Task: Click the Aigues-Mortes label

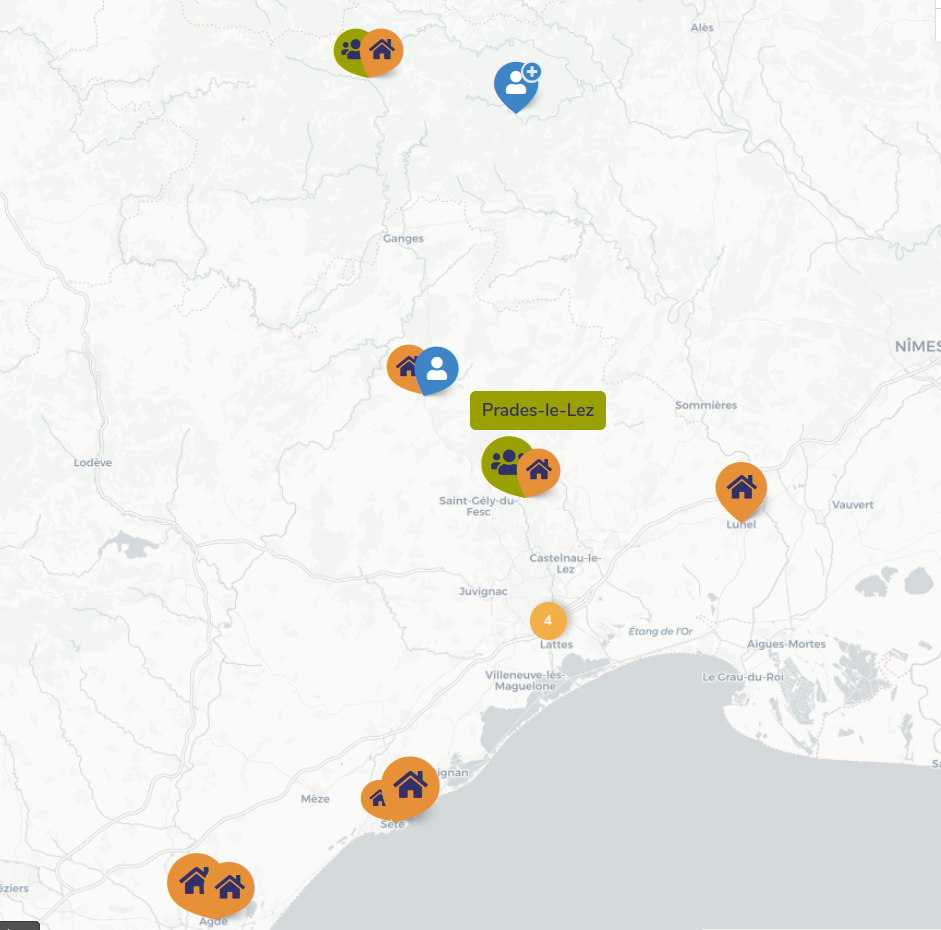Action: click(786, 644)
